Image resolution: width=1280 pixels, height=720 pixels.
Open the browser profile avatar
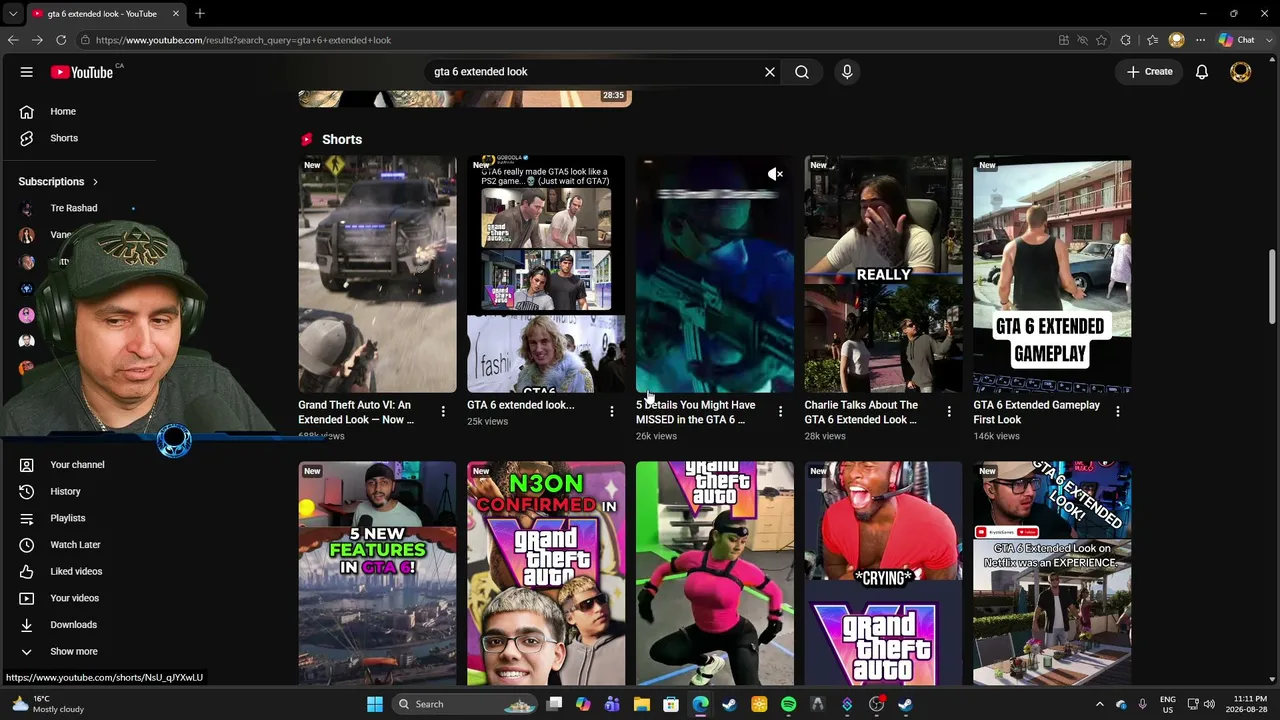(1177, 40)
